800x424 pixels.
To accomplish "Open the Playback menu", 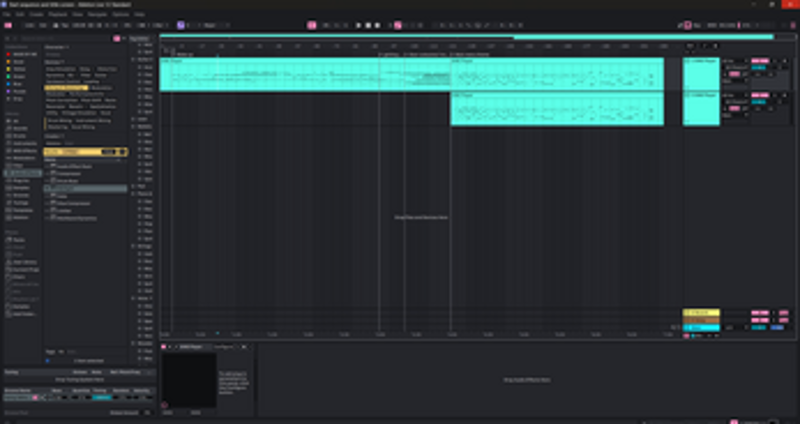I will (x=58, y=14).
